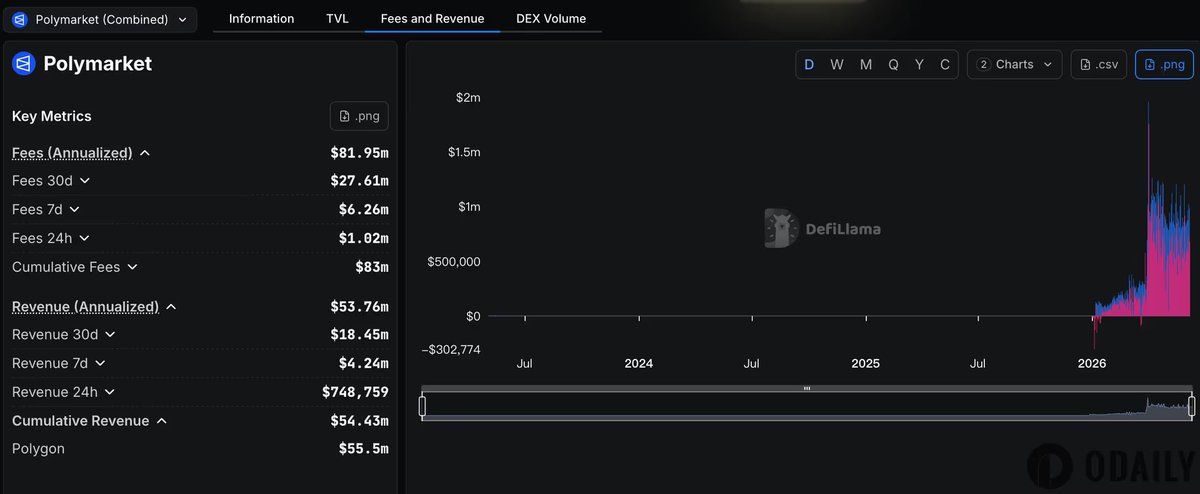Image resolution: width=1200 pixels, height=494 pixels.
Task: Select the daily (D) chart interval
Action: (x=809, y=65)
